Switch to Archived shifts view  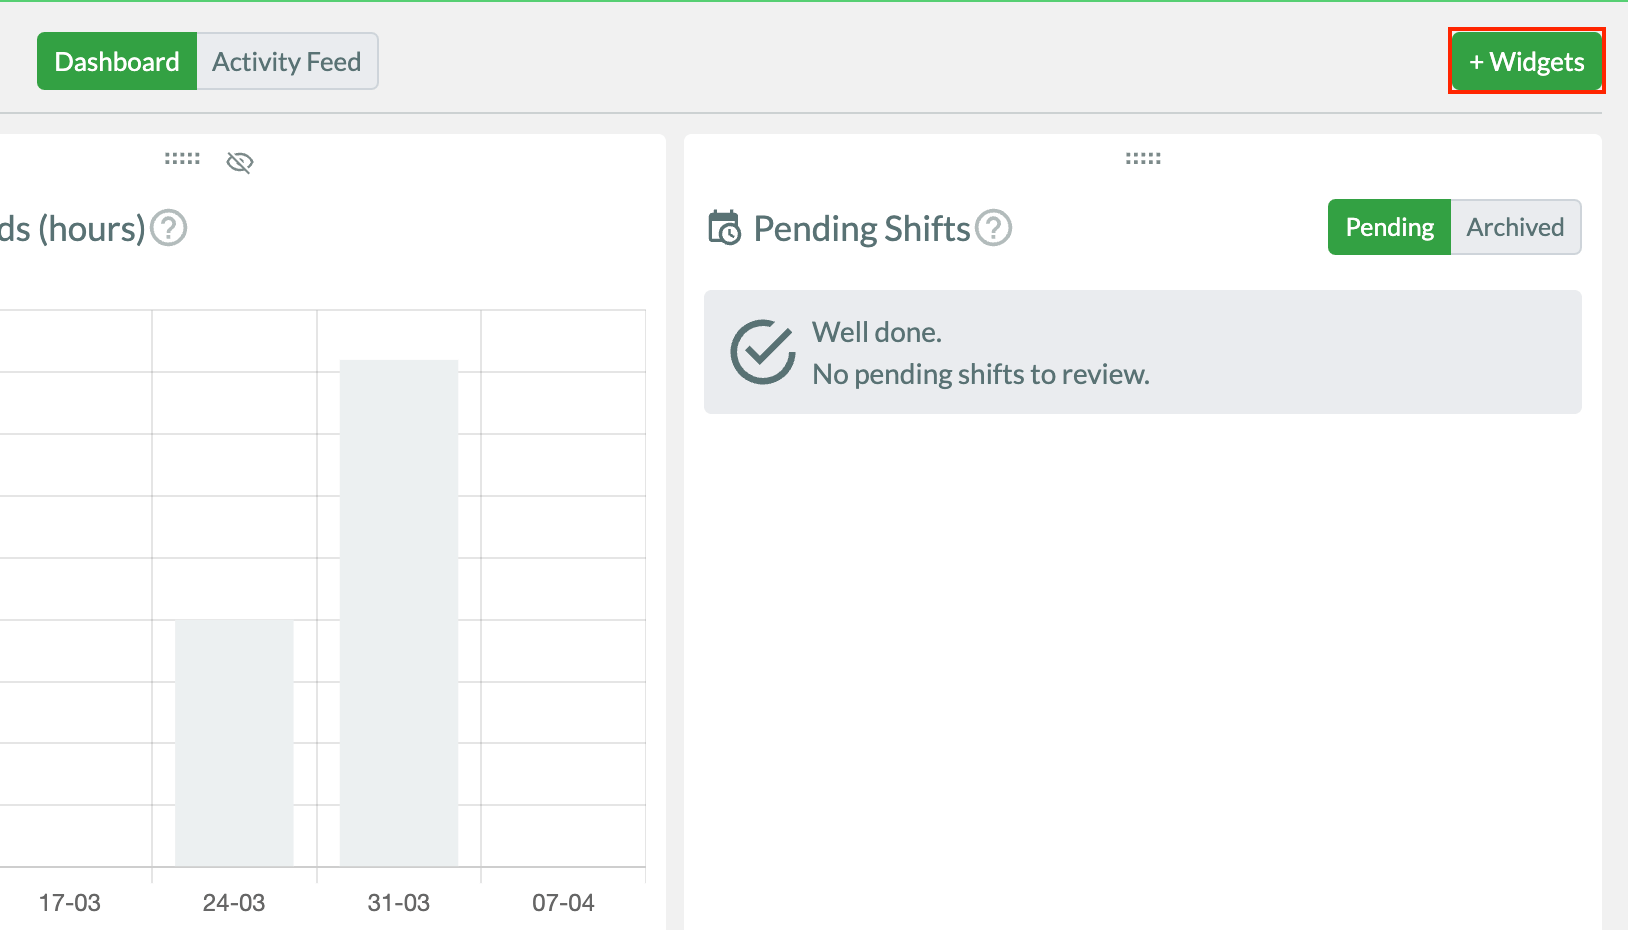pyautogui.click(x=1515, y=228)
